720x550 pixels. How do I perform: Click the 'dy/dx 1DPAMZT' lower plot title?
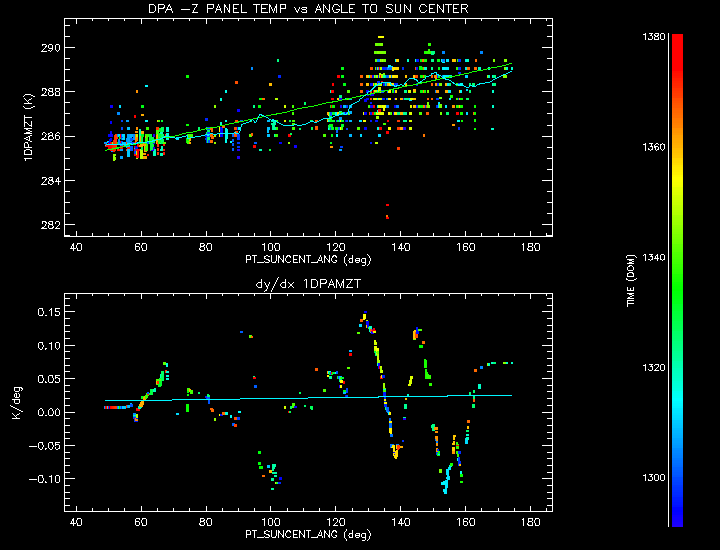coord(307,284)
